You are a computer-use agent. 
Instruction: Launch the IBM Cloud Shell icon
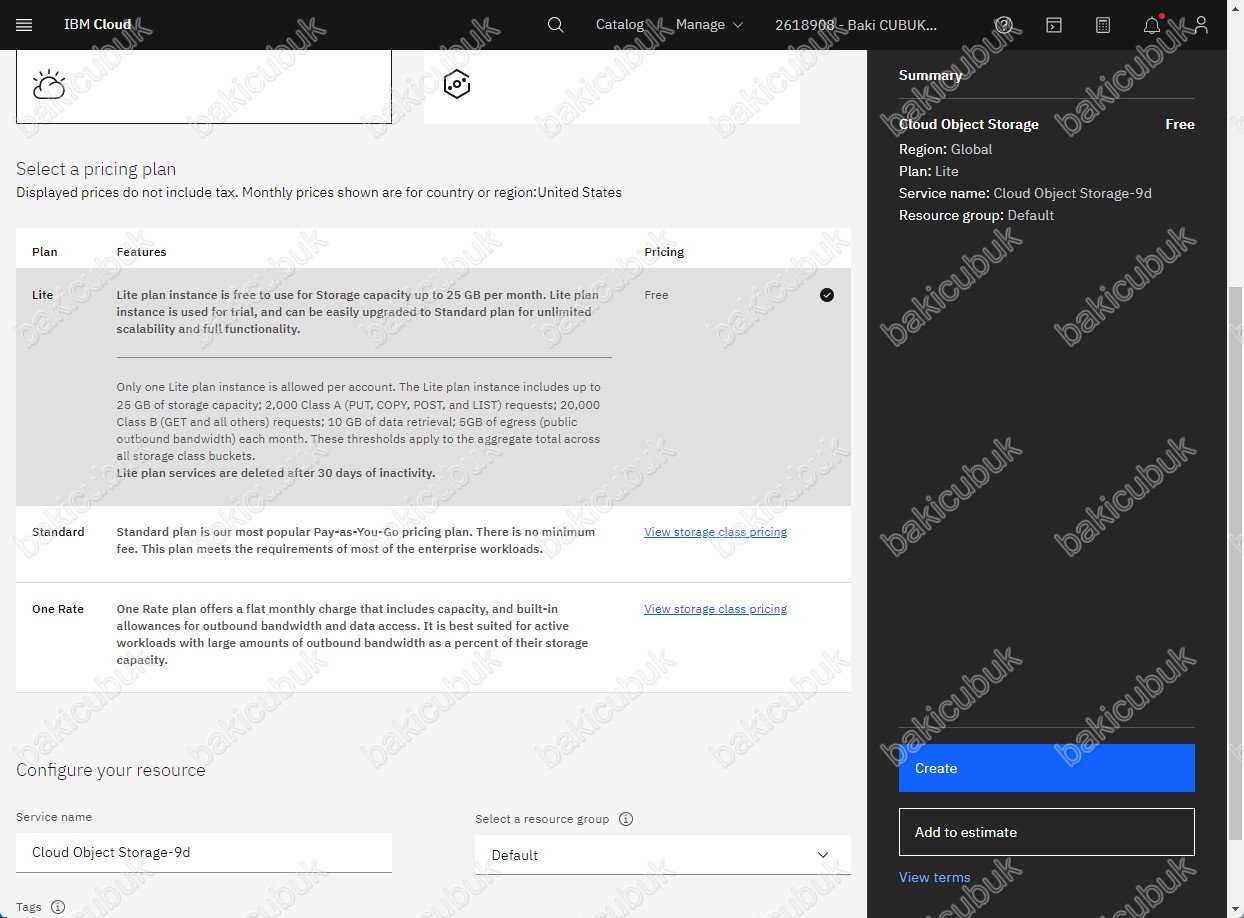pyautogui.click(x=1054, y=25)
